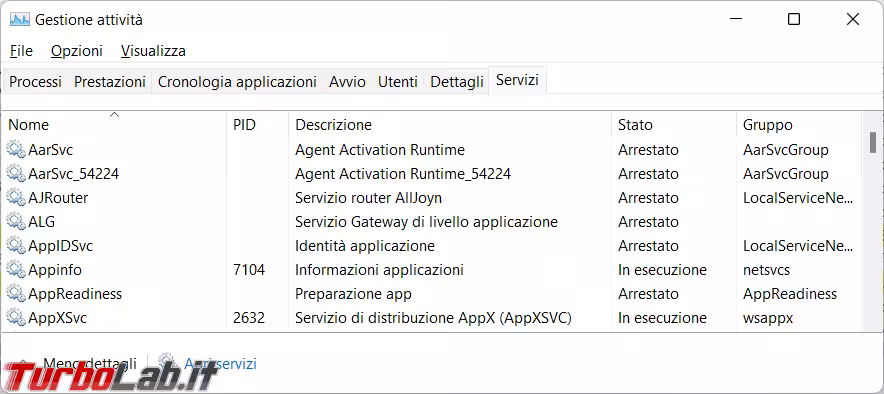Click In esecuzione status of AppXSvc

click(662, 318)
